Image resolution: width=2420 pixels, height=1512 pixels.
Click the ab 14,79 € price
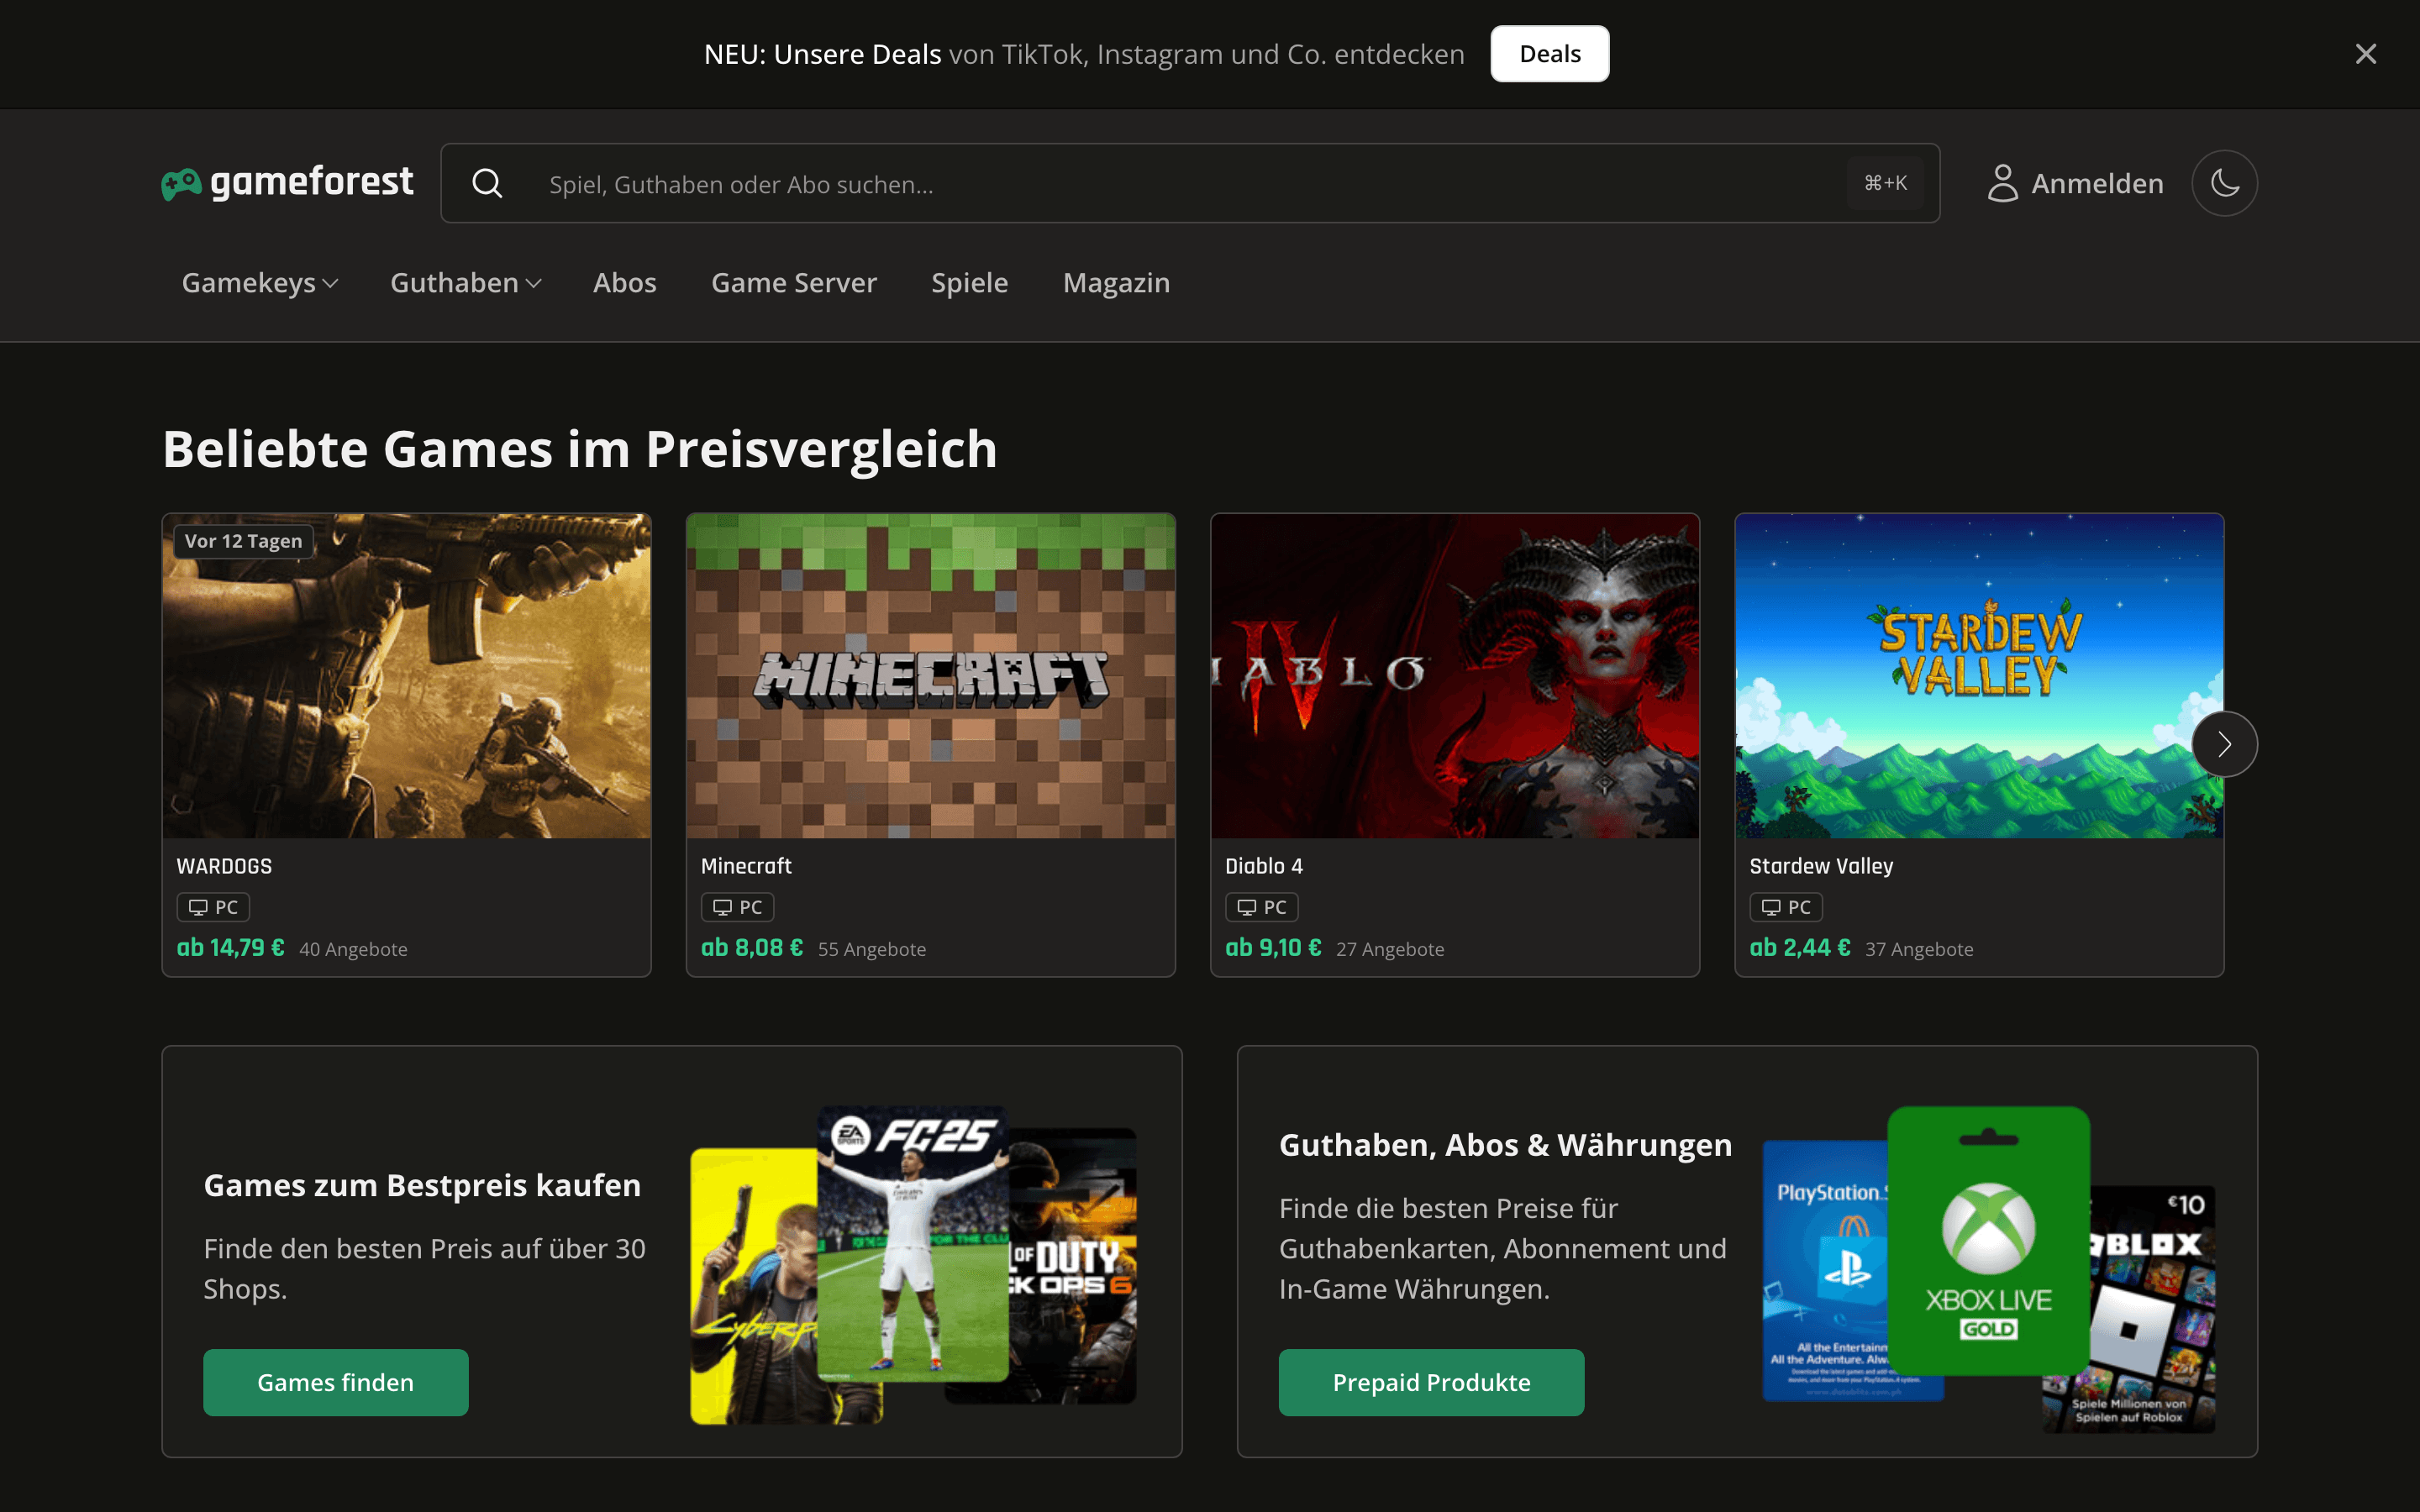231,948
